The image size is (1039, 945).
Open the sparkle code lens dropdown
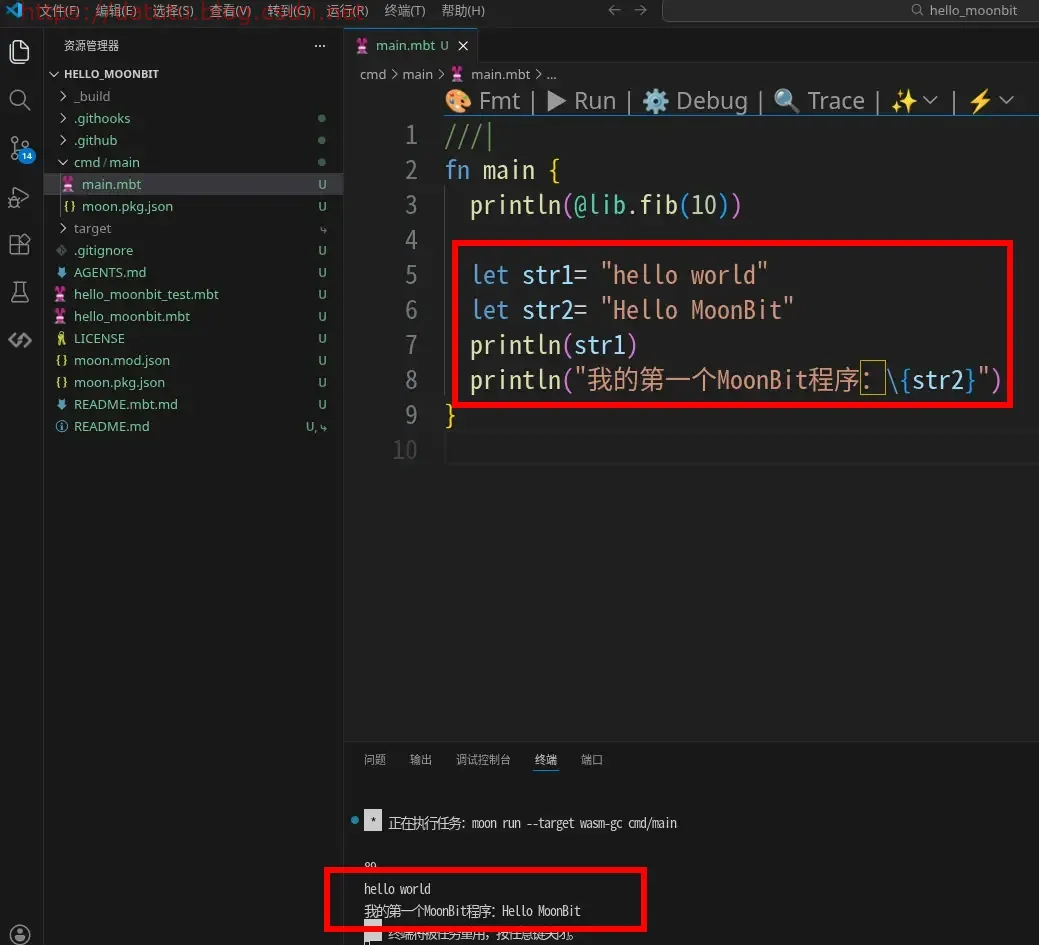(x=914, y=101)
